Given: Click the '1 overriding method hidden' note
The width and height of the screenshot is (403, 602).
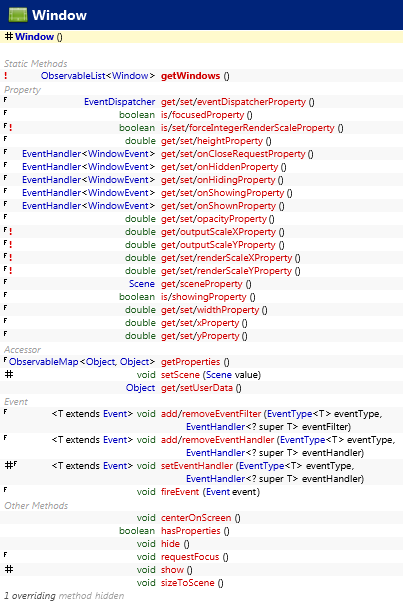Looking at the screenshot, I should (x=64, y=596).
